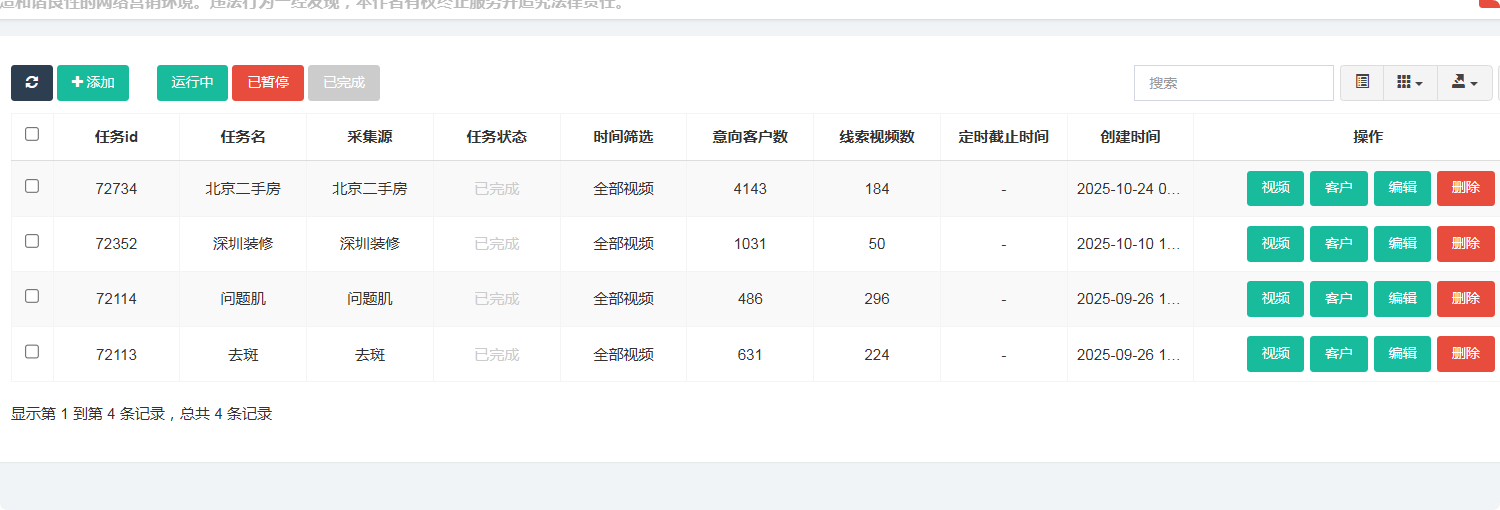Viewport: 1500px width, 510px height.
Task: Tick checkbox for task 72114
Action: 32,296
